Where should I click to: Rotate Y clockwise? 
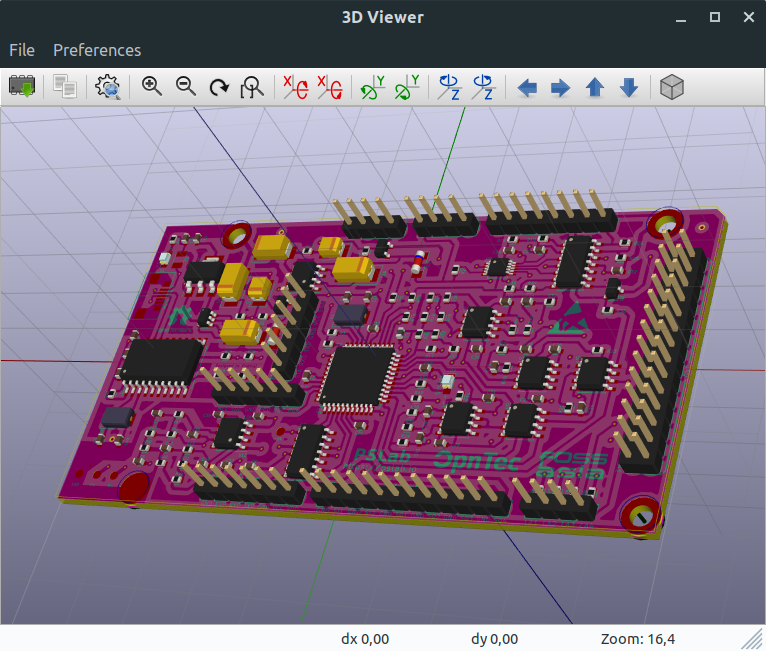pyautogui.click(x=372, y=88)
